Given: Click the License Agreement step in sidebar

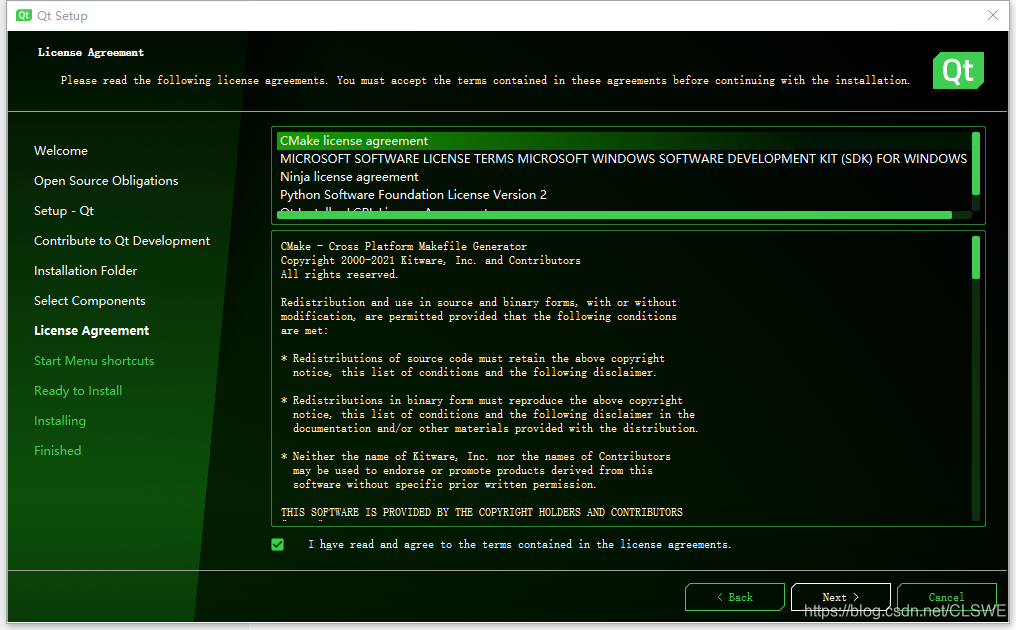Looking at the screenshot, I should click(91, 331).
